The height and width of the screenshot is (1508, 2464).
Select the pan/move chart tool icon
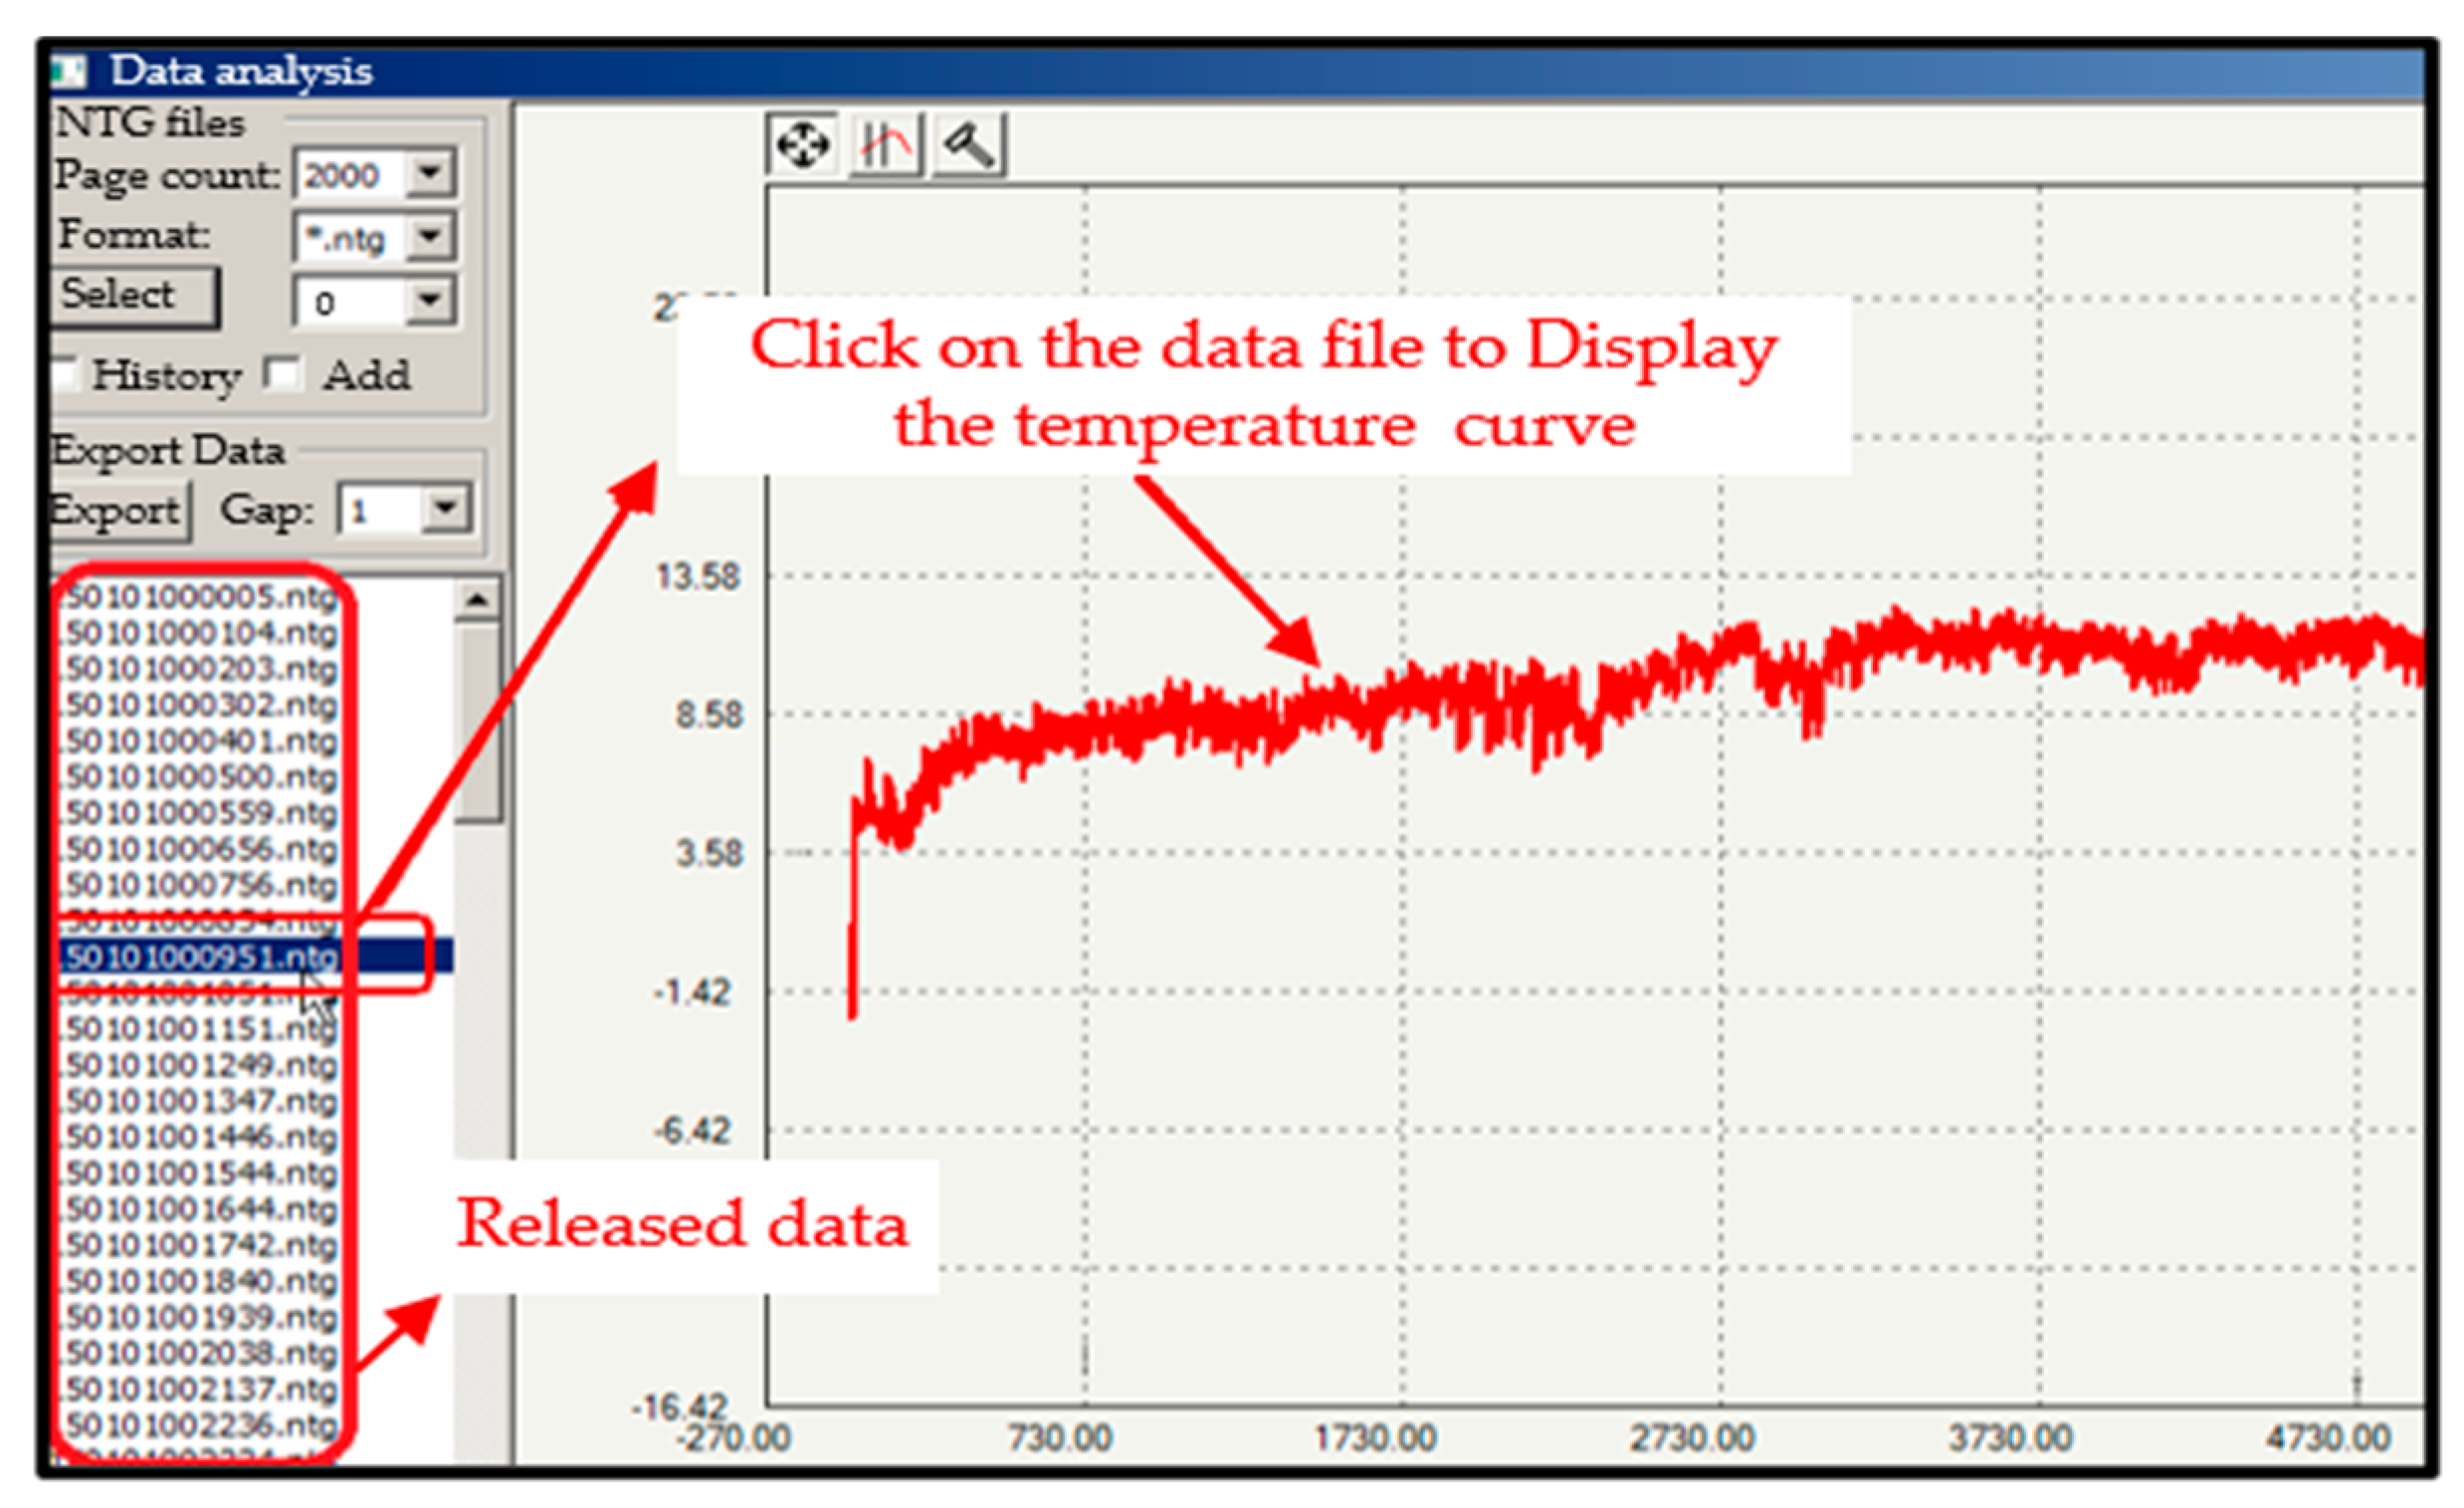pyautogui.click(x=803, y=146)
